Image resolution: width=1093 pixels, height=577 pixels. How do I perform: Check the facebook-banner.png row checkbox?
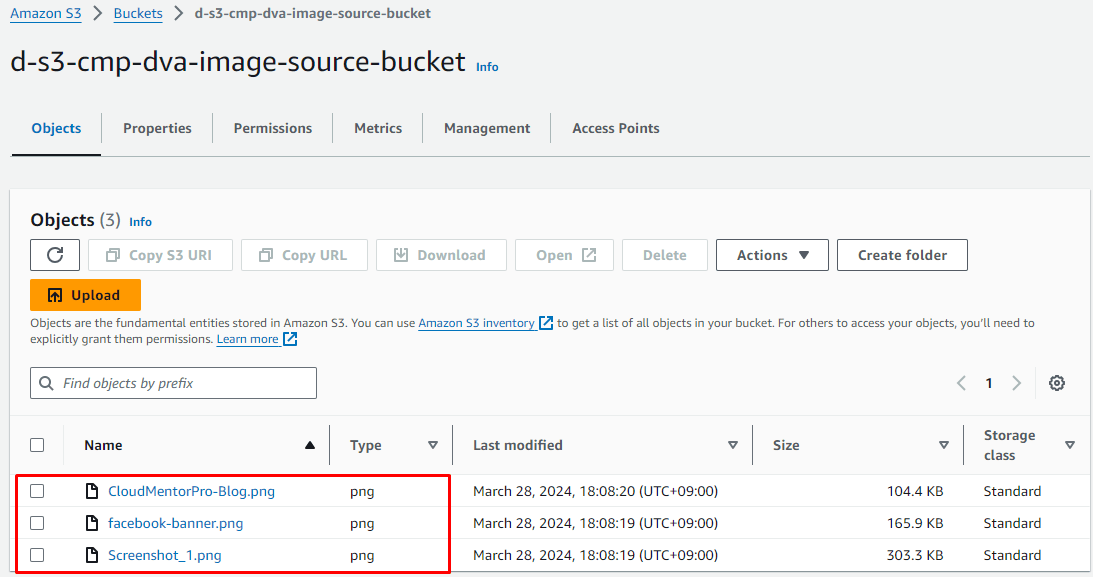click(x=37, y=523)
